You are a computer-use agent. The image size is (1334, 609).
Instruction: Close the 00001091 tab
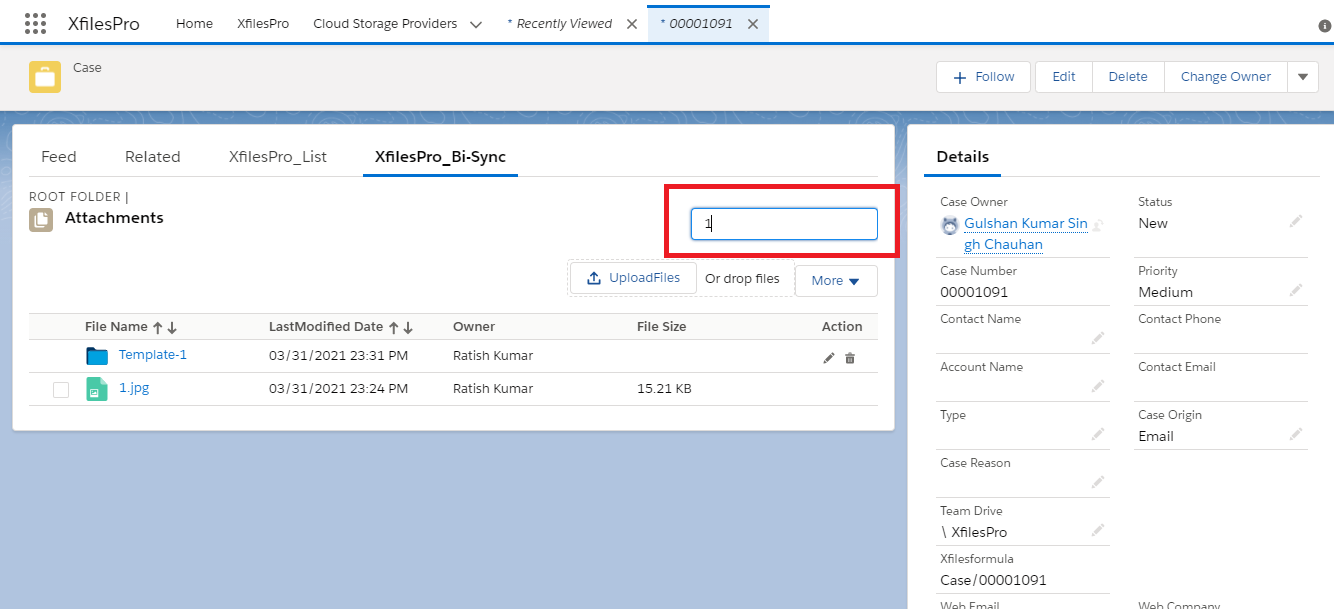click(x=753, y=24)
